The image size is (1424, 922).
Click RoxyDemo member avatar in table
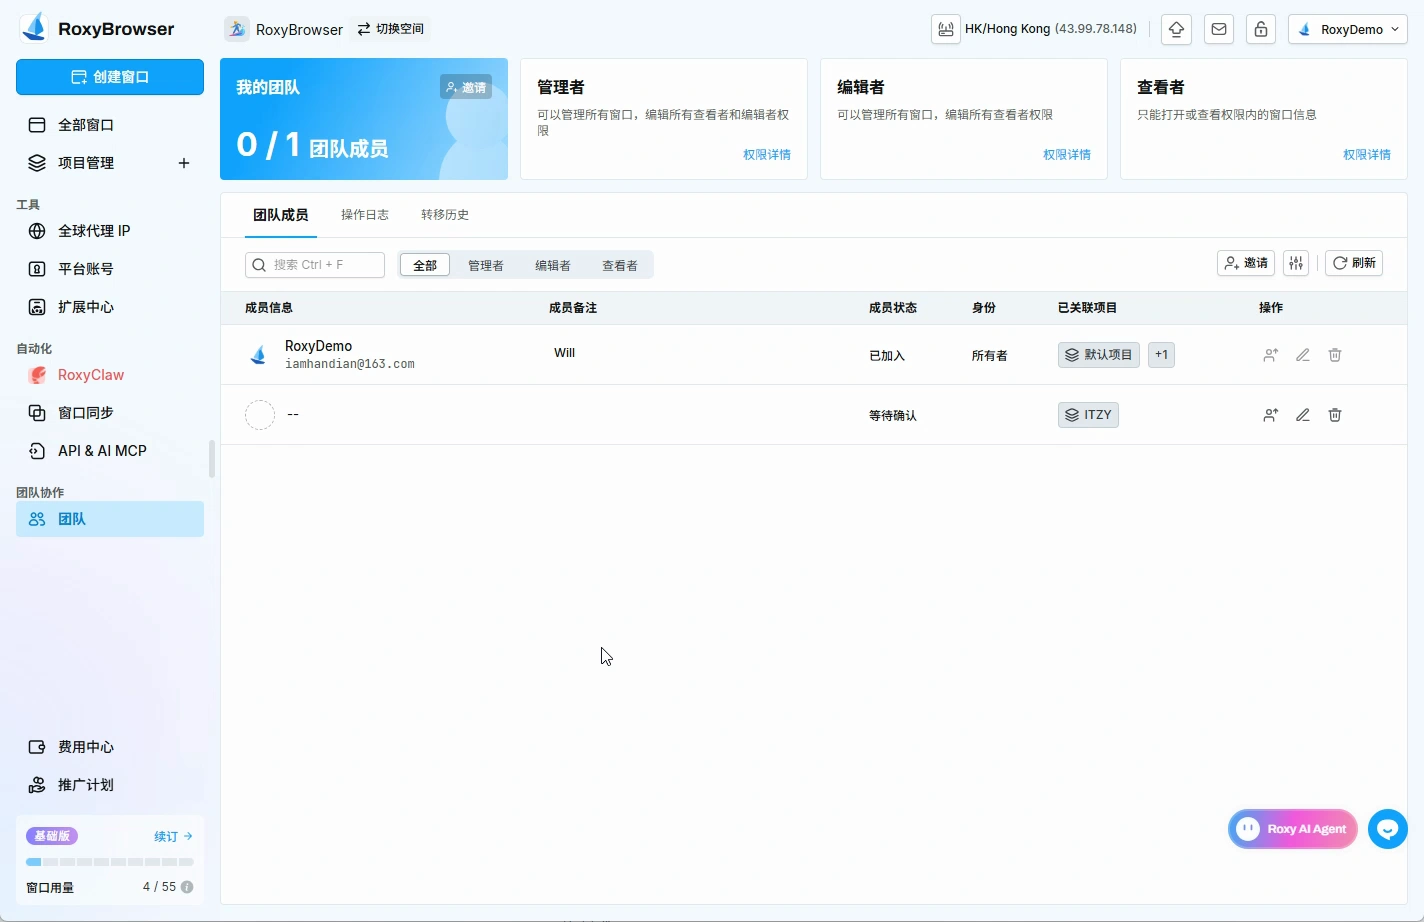[x=259, y=355]
